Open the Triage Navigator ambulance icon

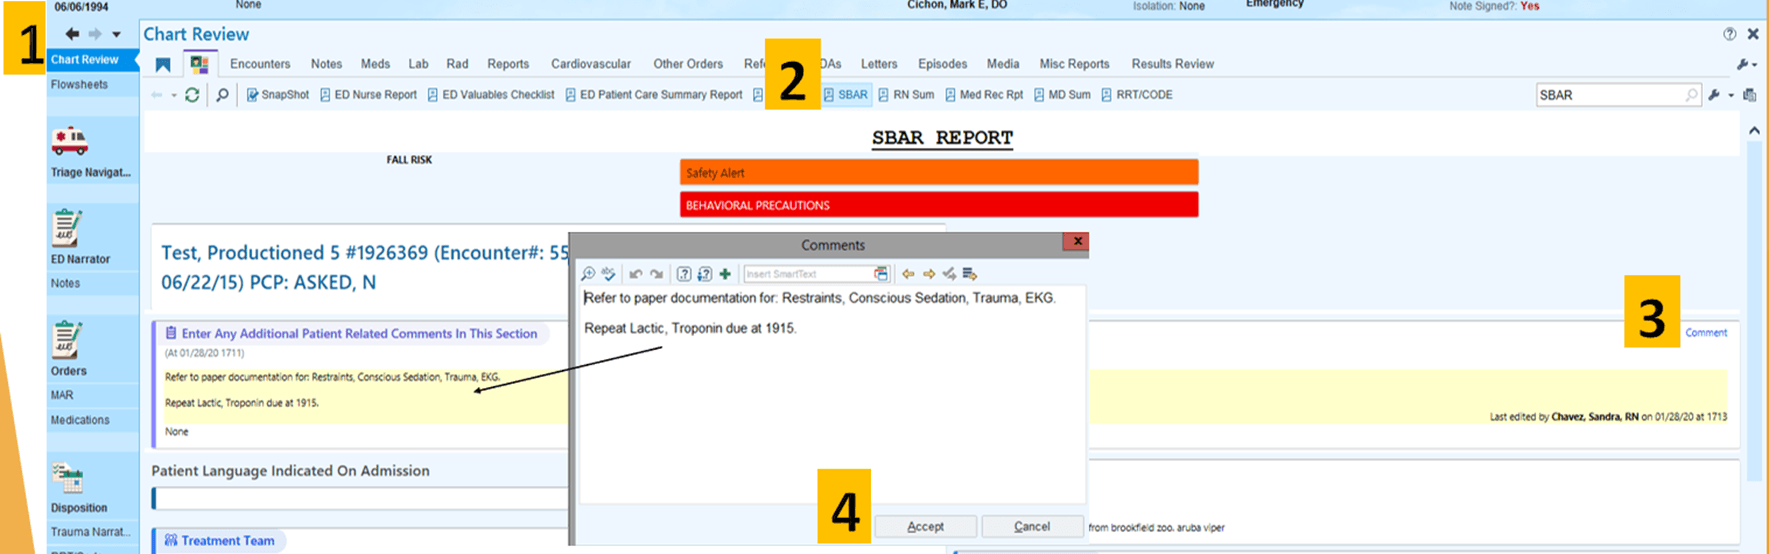(69, 143)
